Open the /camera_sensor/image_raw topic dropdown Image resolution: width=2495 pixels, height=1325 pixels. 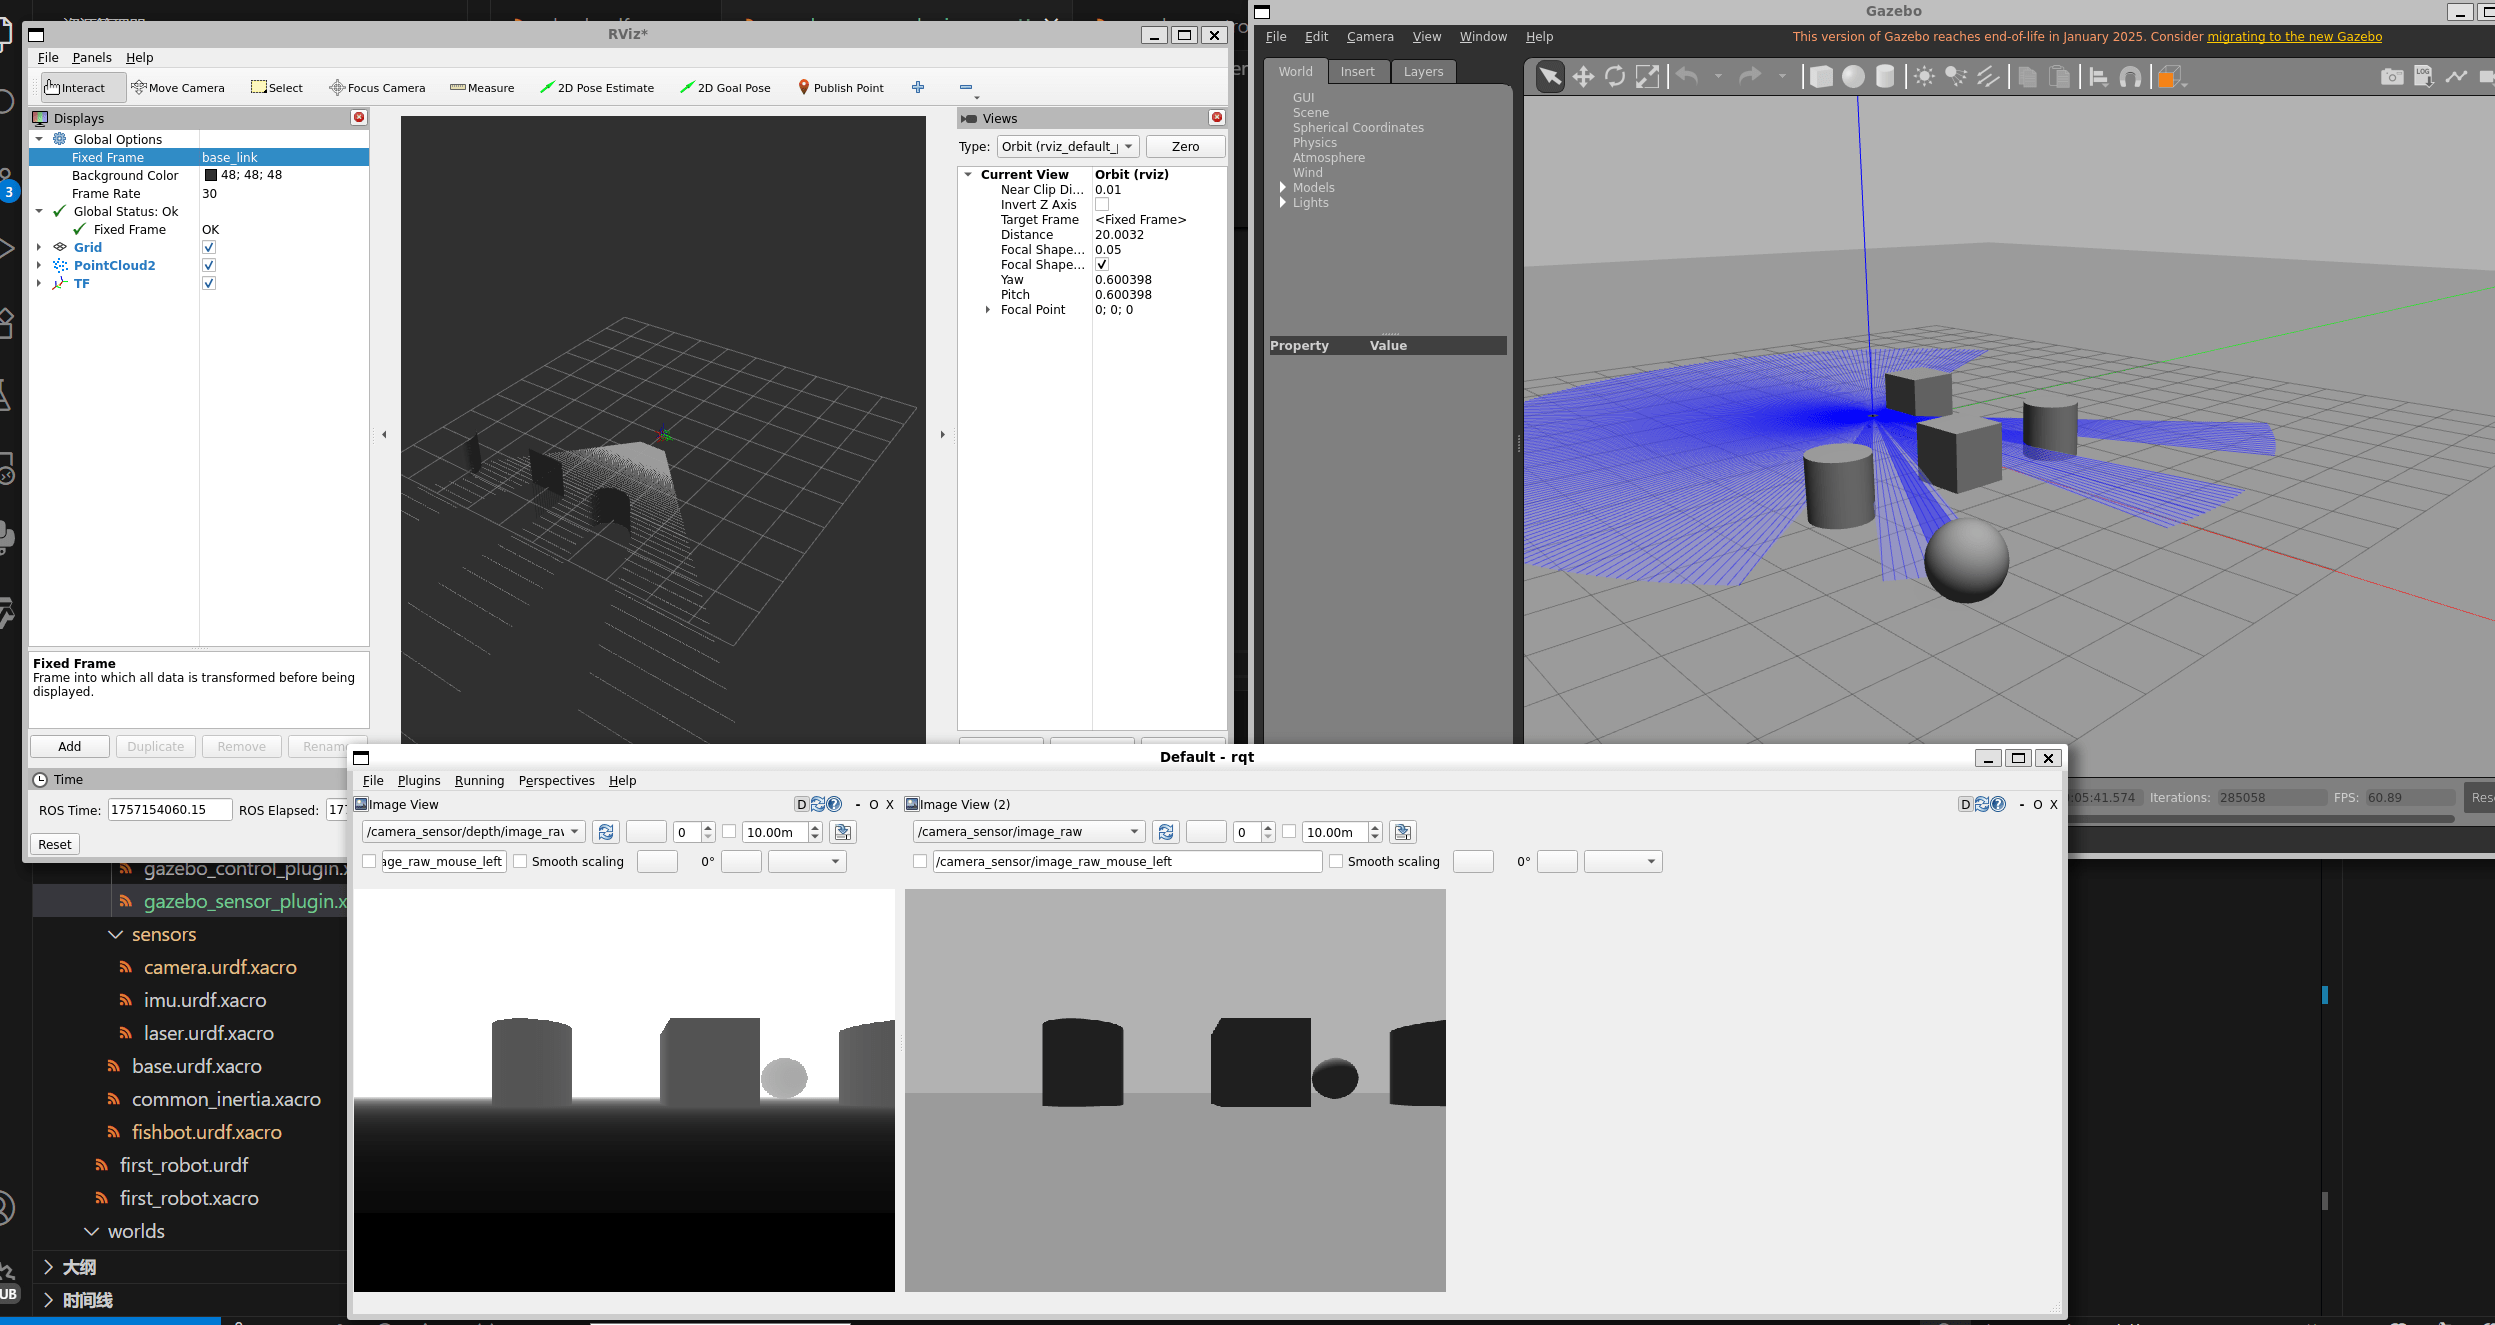pyautogui.click(x=1028, y=832)
